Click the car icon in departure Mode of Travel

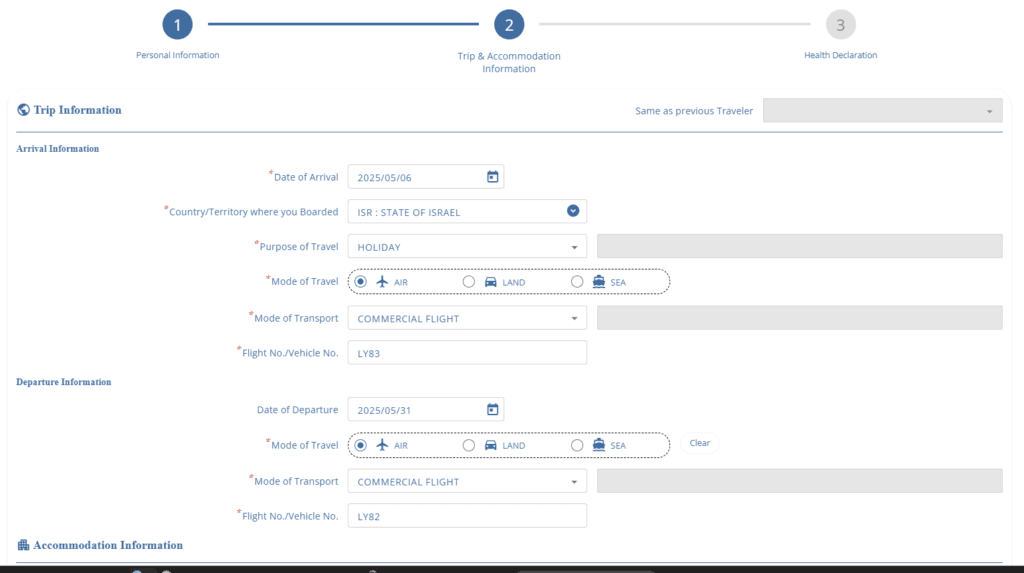[x=490, y=445]
